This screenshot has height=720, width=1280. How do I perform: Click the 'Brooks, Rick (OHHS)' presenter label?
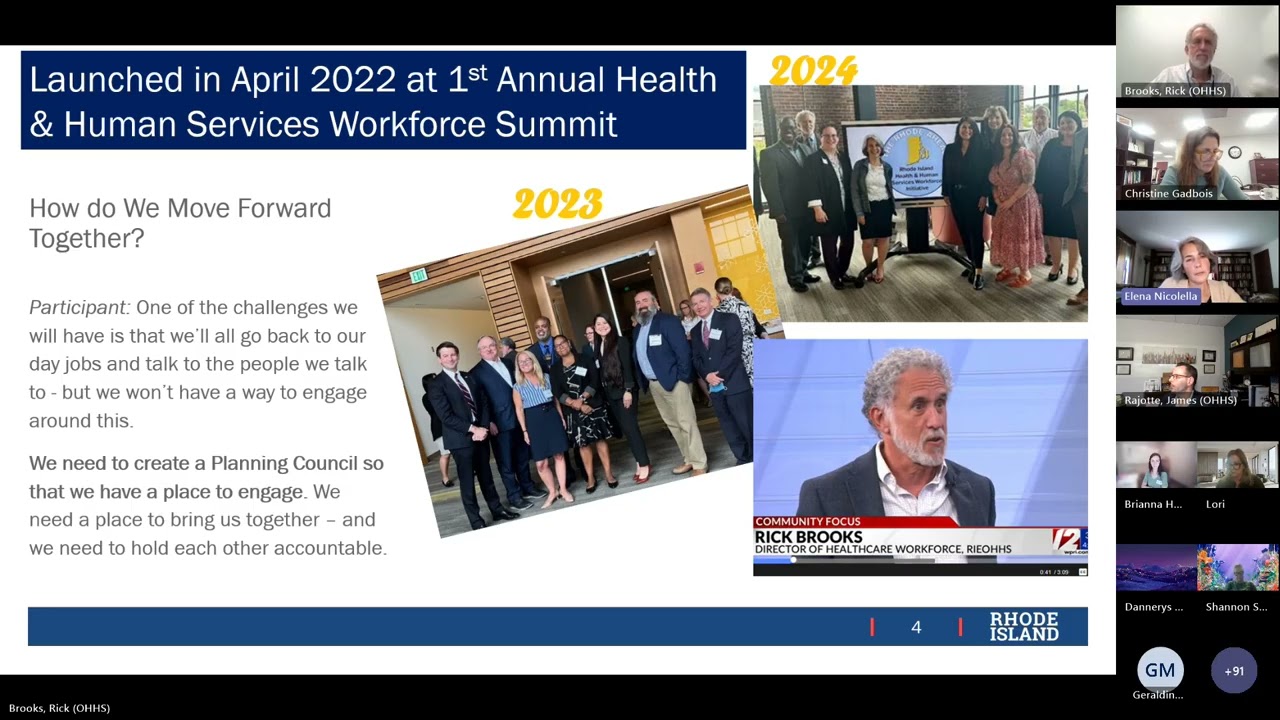click(x=59, y=708)
